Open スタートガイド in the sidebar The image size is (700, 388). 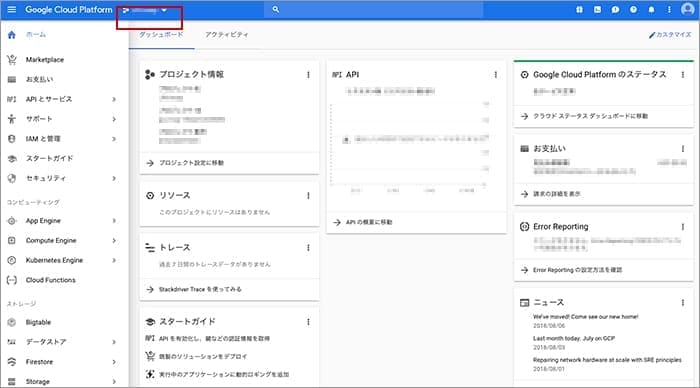(x=49, y=159)
